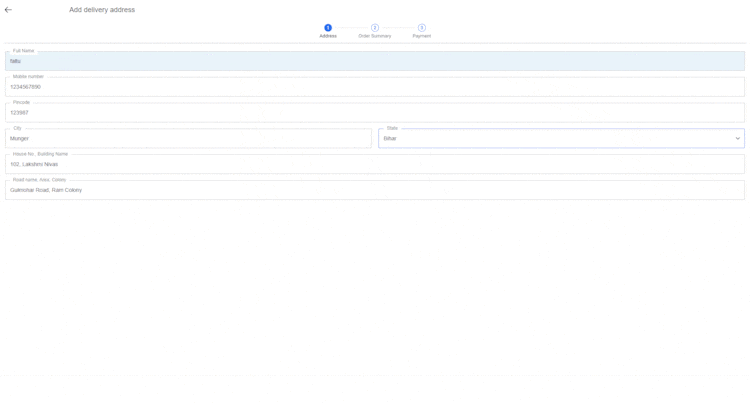This screenshot has height=403, width=750.
Task: Click the floating Full Name label
Action: pyautogui.click(x=23, y=51)
